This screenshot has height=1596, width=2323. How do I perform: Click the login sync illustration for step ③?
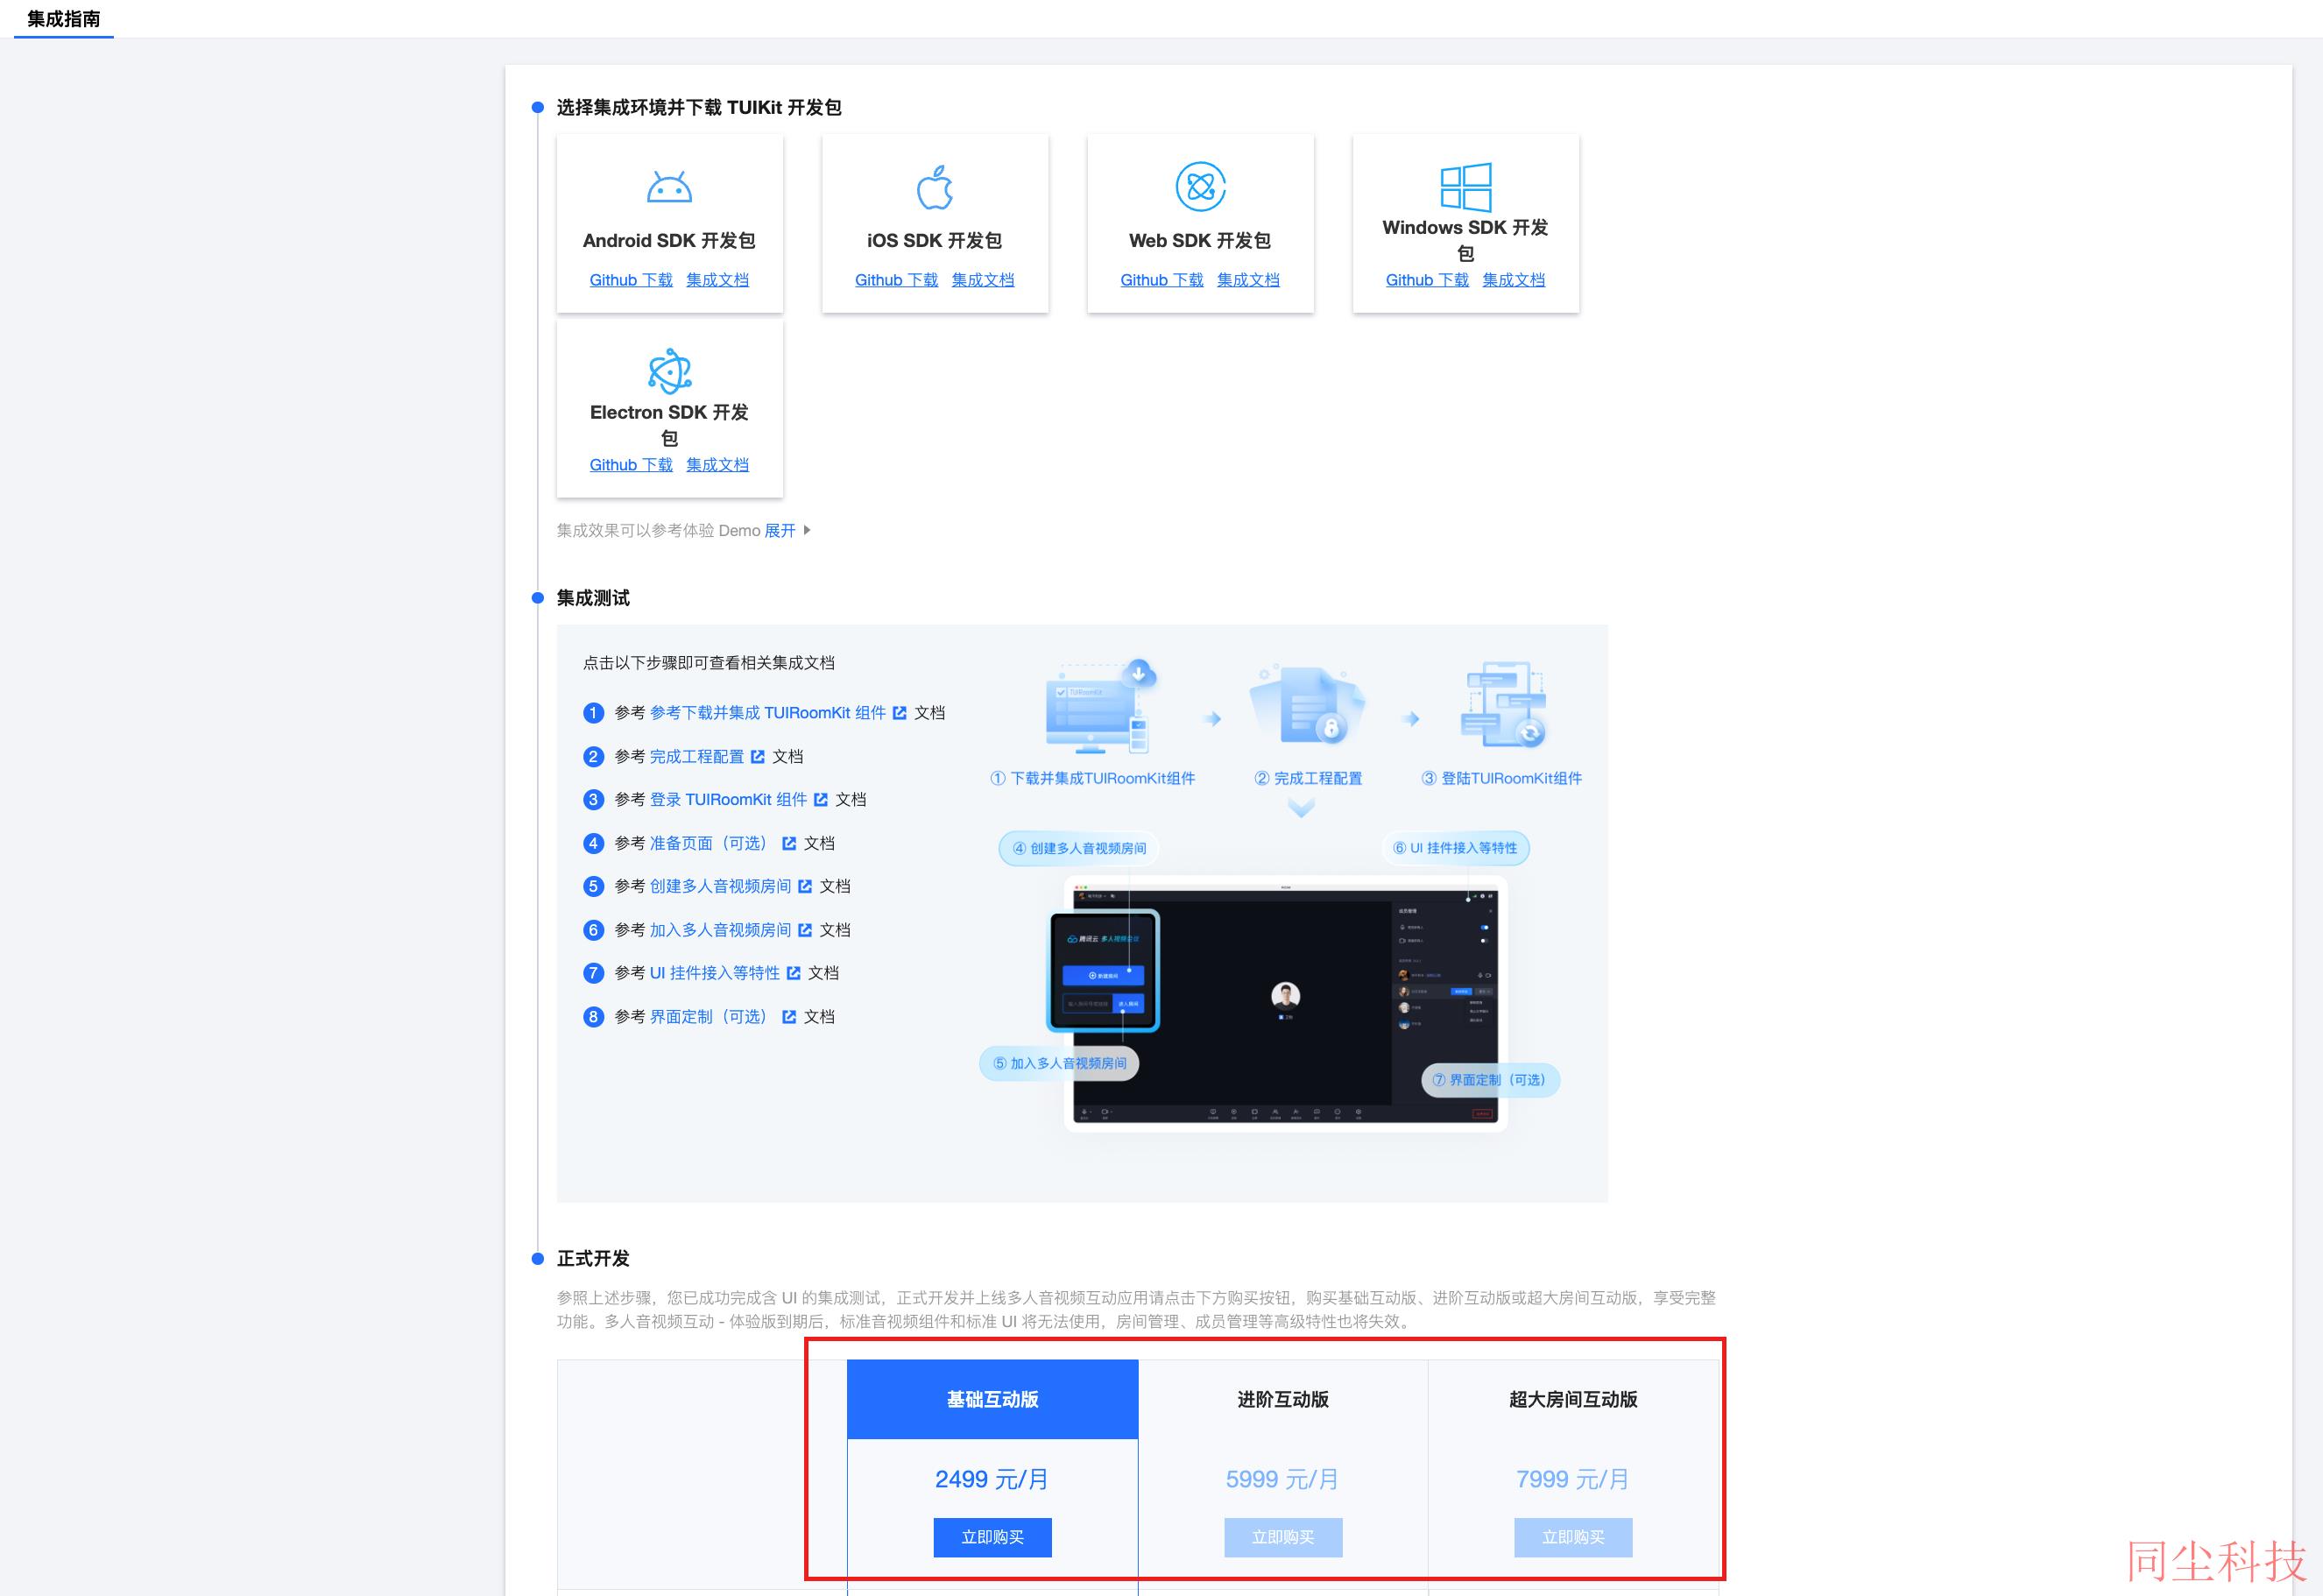pos(1503,705)
